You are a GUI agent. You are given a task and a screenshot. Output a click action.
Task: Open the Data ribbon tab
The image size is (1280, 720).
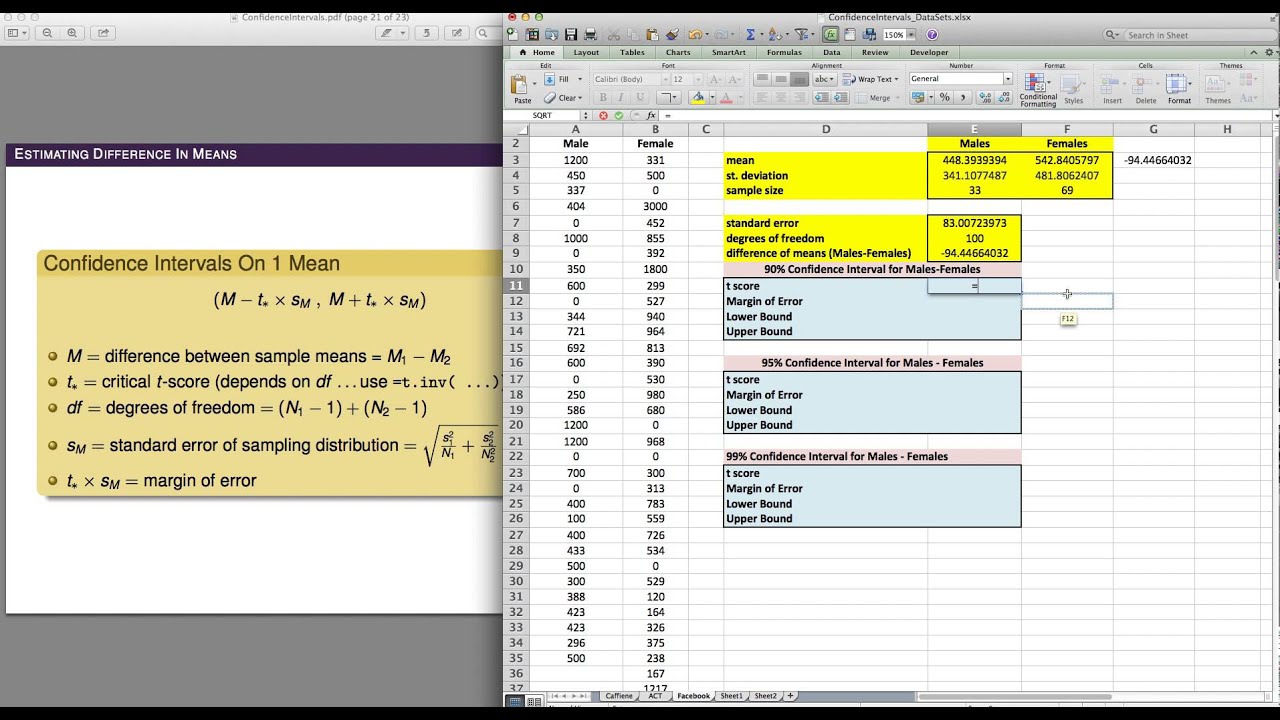(832, 52)
